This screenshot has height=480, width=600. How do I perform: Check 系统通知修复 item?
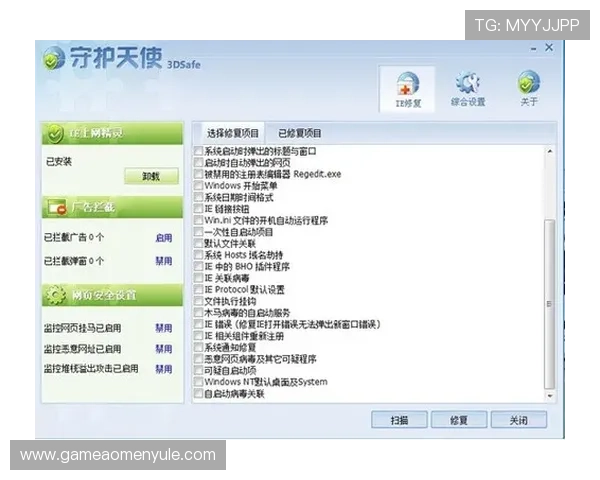pyautogui.click(x=198, y=347)
